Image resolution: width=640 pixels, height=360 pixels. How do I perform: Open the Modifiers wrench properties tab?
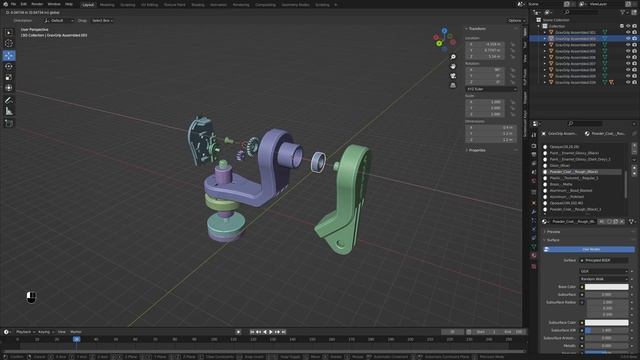(x=534, y=211)
